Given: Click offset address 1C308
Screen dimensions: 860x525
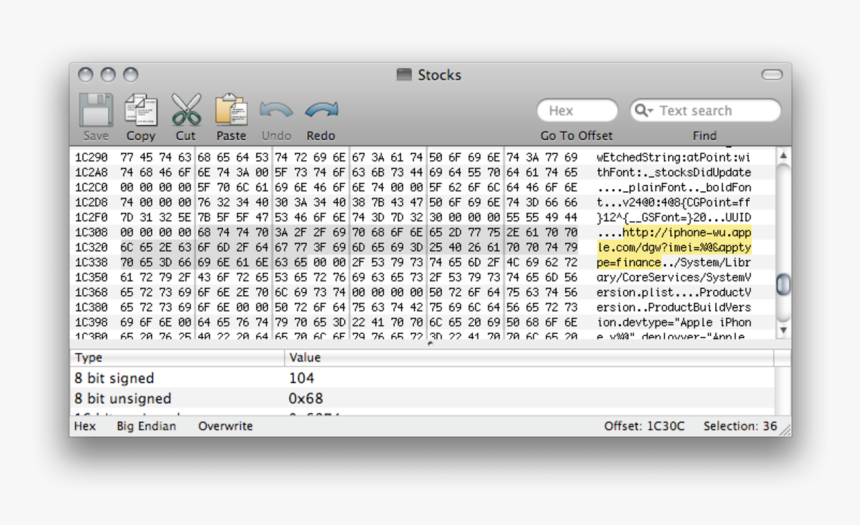Looking at the screenshot, I should [x=91, y=233].
